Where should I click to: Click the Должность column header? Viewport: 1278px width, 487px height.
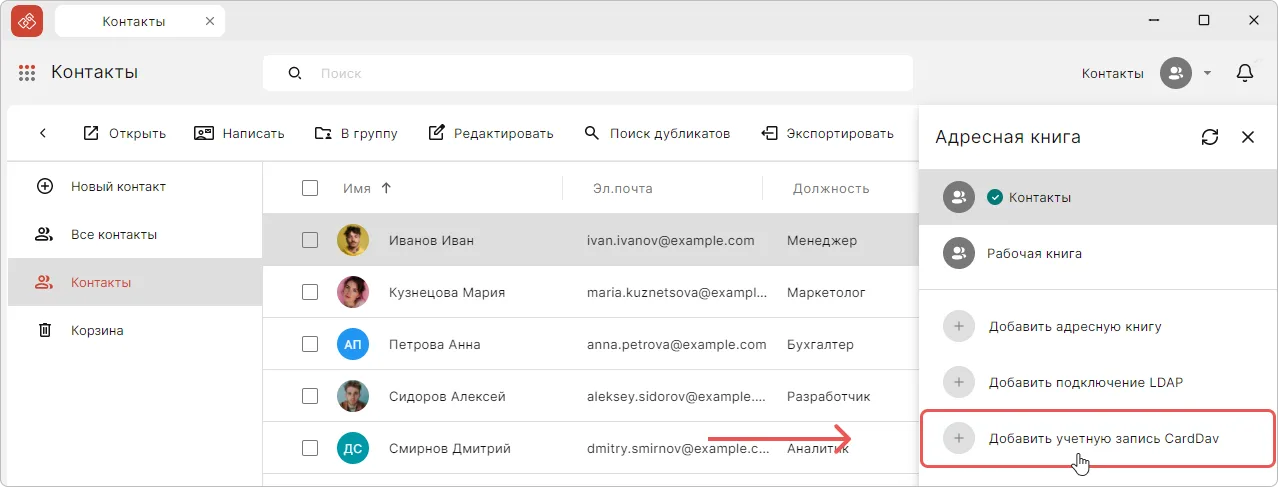830,188
